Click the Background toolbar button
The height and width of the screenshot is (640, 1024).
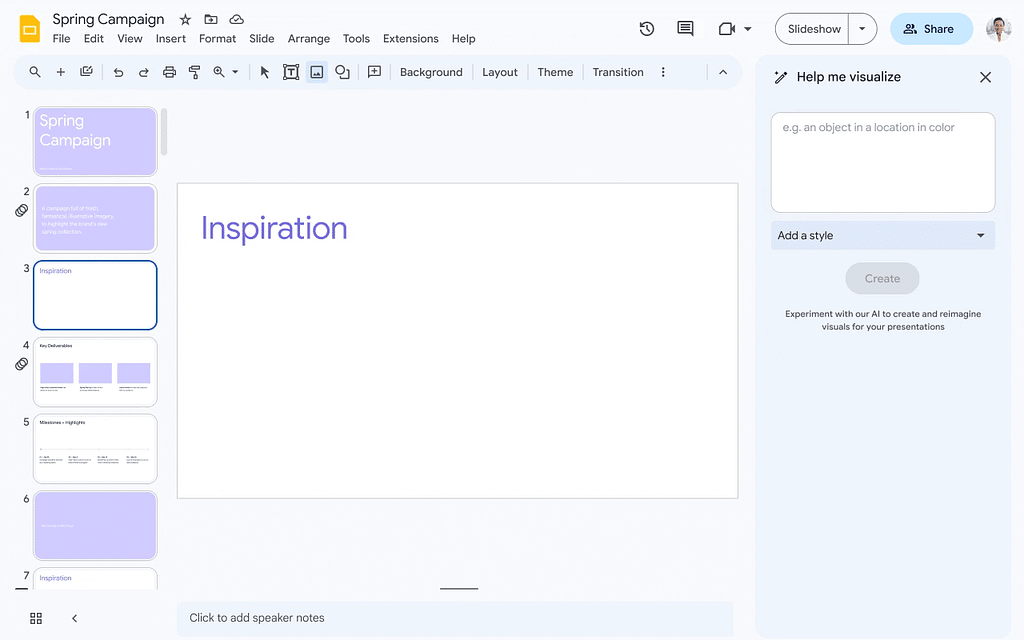click(x=431, y=72)
